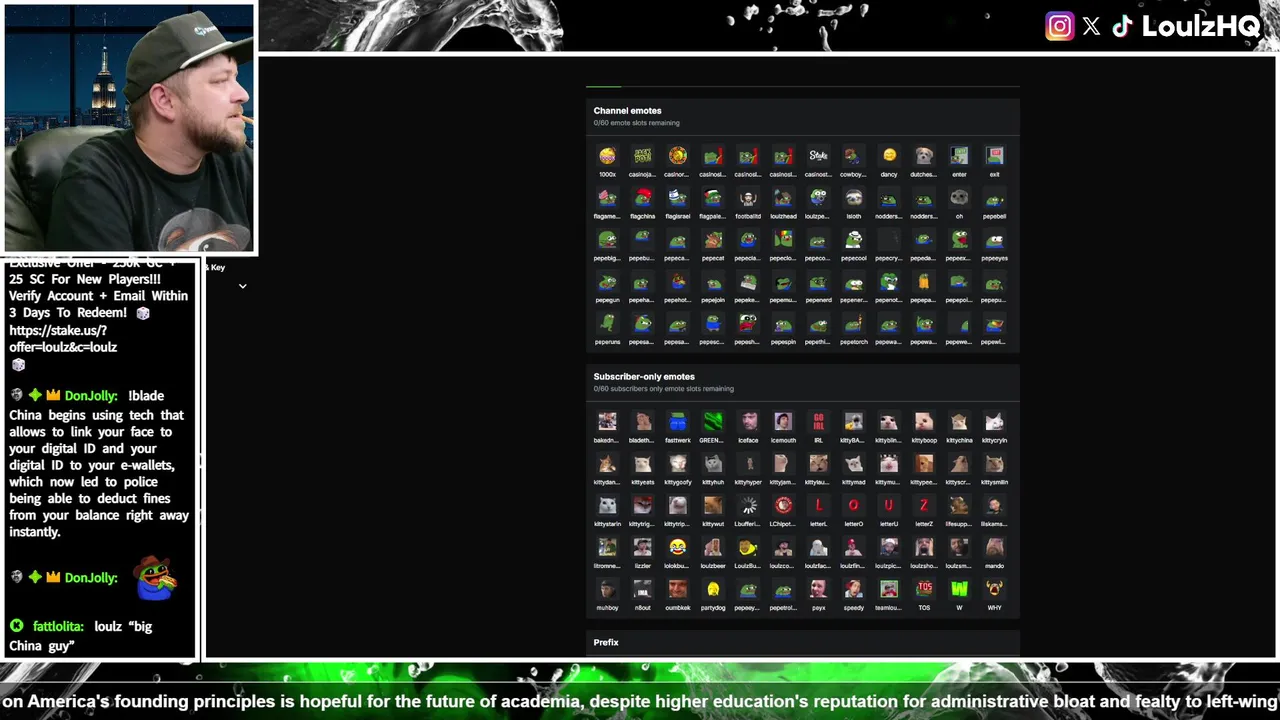Viewport: 1280px width, 720px height.
Task: Click the letterO emote
Action: click(853, 506)
